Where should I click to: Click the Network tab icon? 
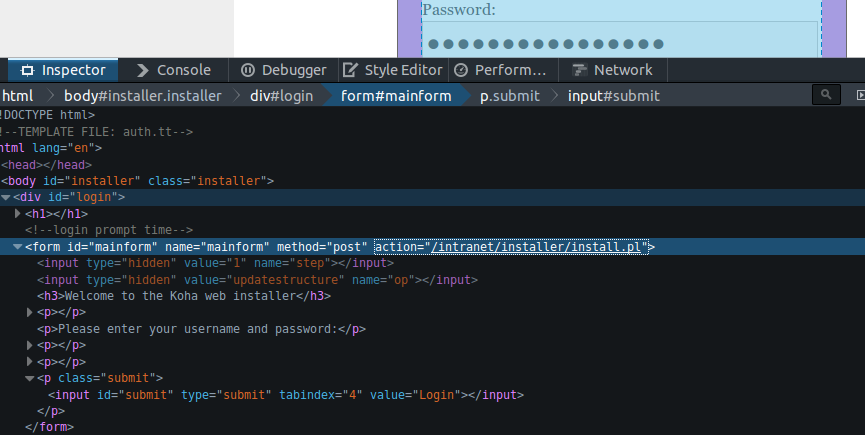click(578, 70)
